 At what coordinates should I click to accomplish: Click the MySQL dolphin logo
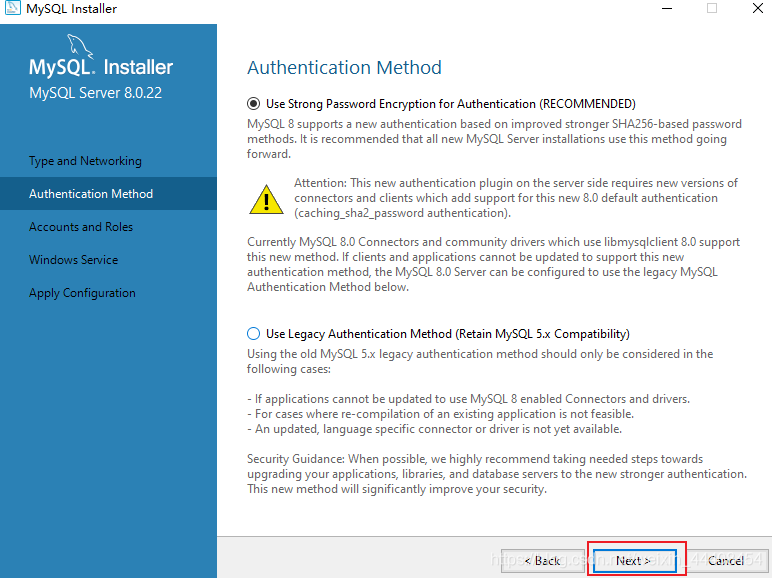(x=80, y=46)
